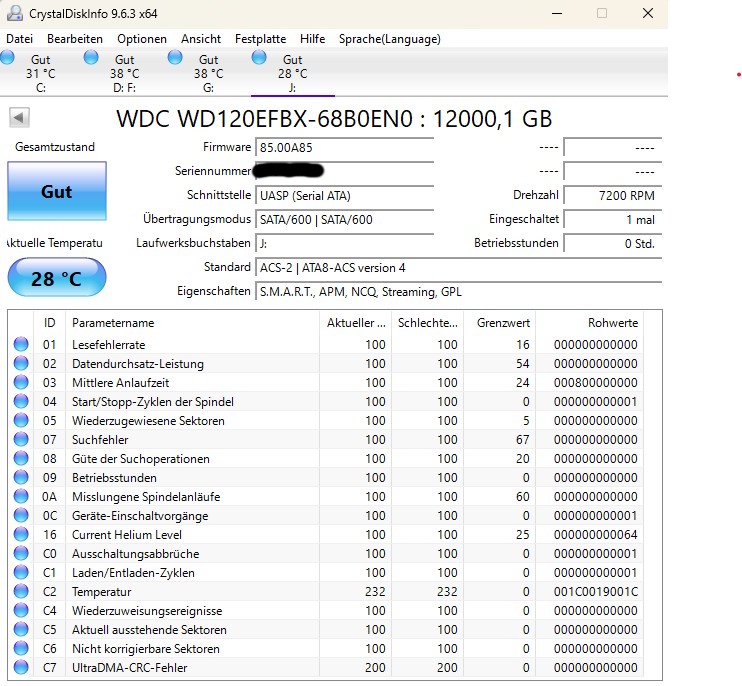The height and width of the screenshot is (686, 742).
Task: Close the CrystalDiskInfo window
Action: click(x=648, y=13)
